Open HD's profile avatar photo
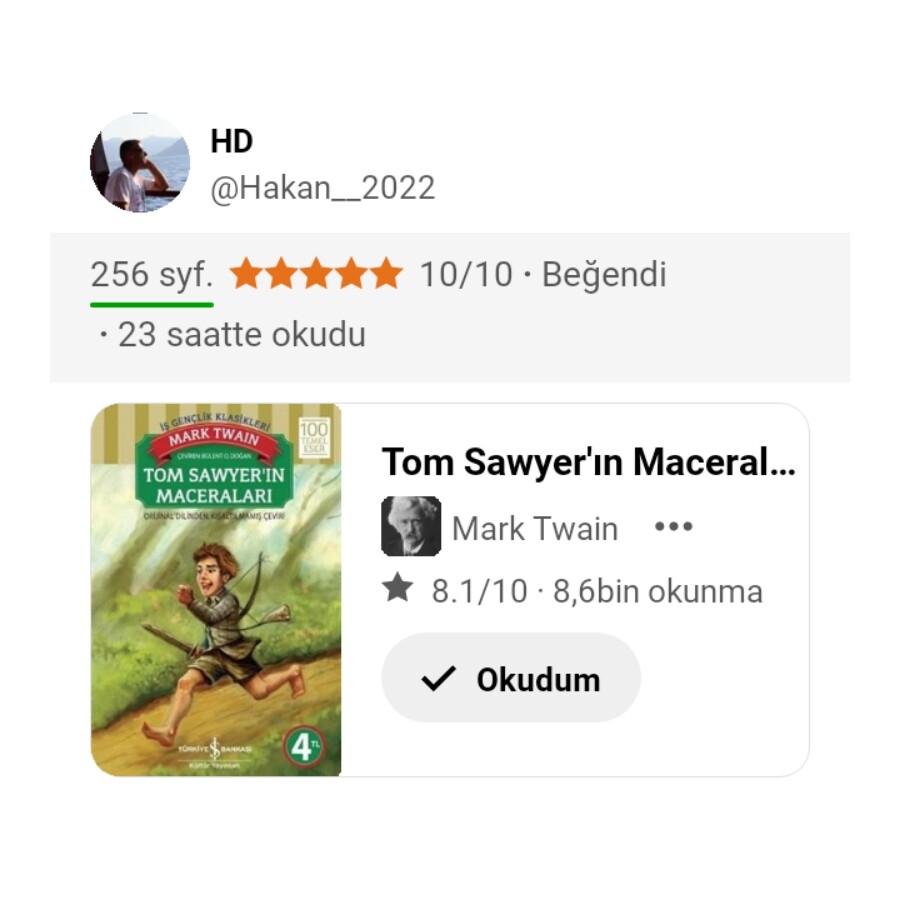This screenshot has width=900, height=900. (x=140, y=163)
